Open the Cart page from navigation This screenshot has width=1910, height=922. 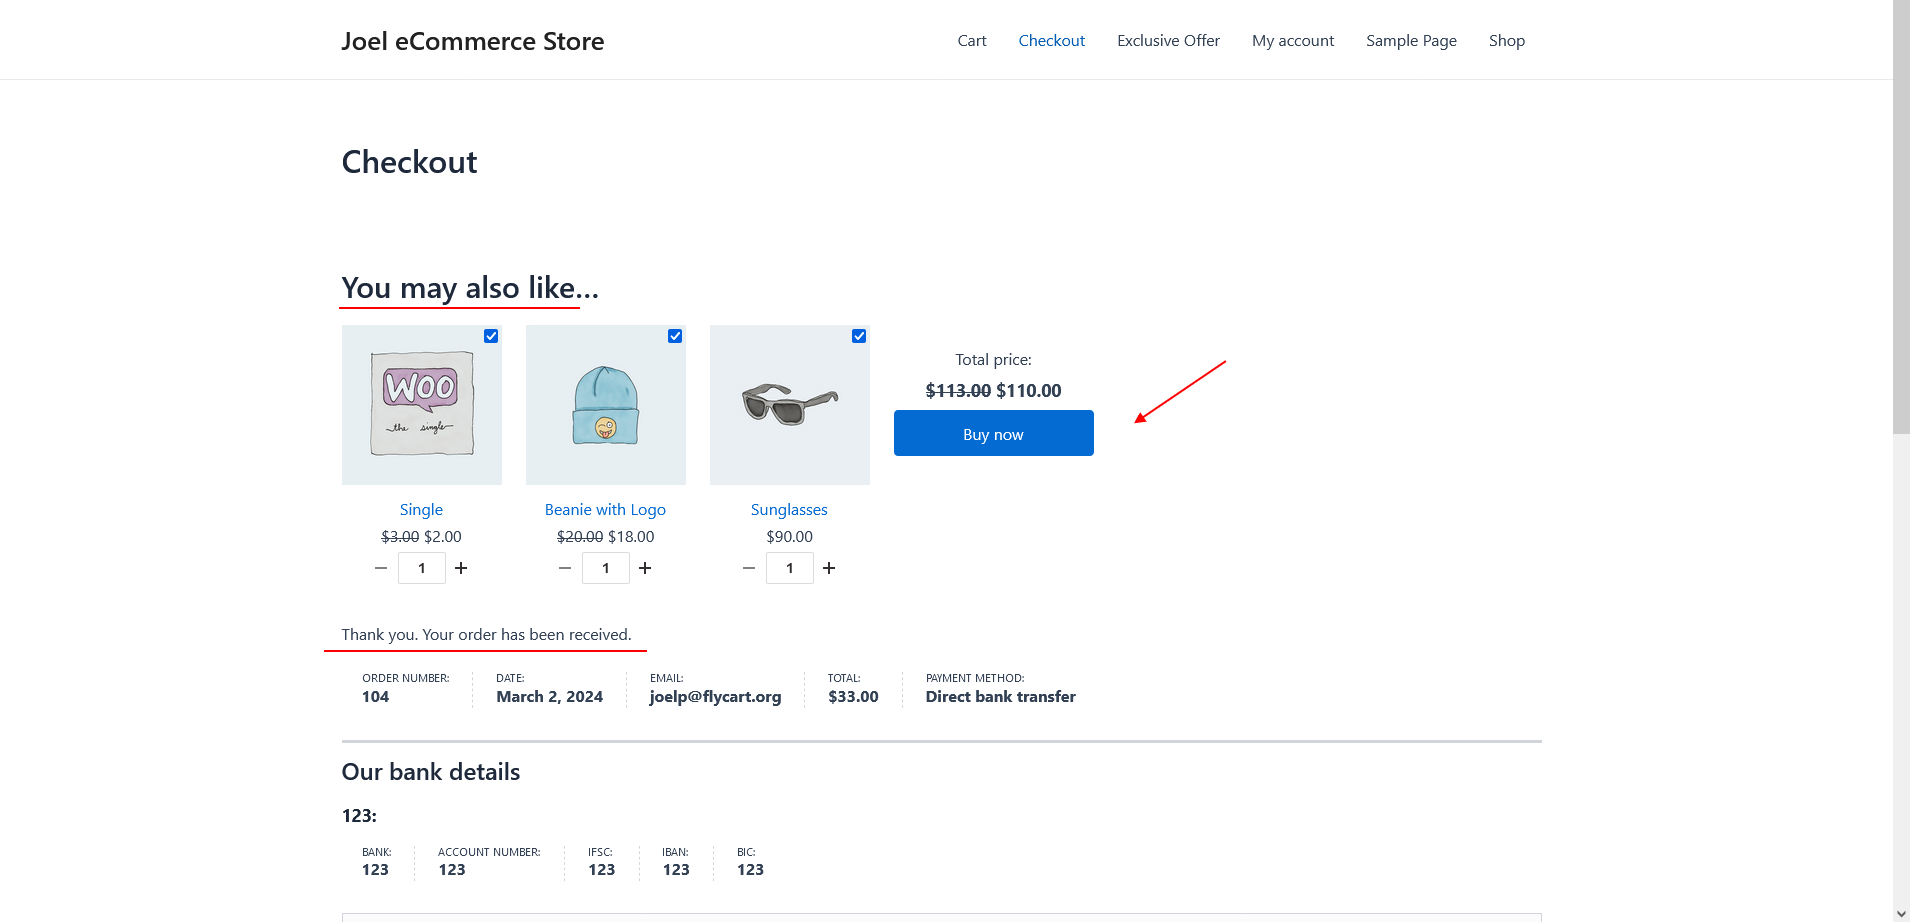pyautogui.click(x=971, y=41)
